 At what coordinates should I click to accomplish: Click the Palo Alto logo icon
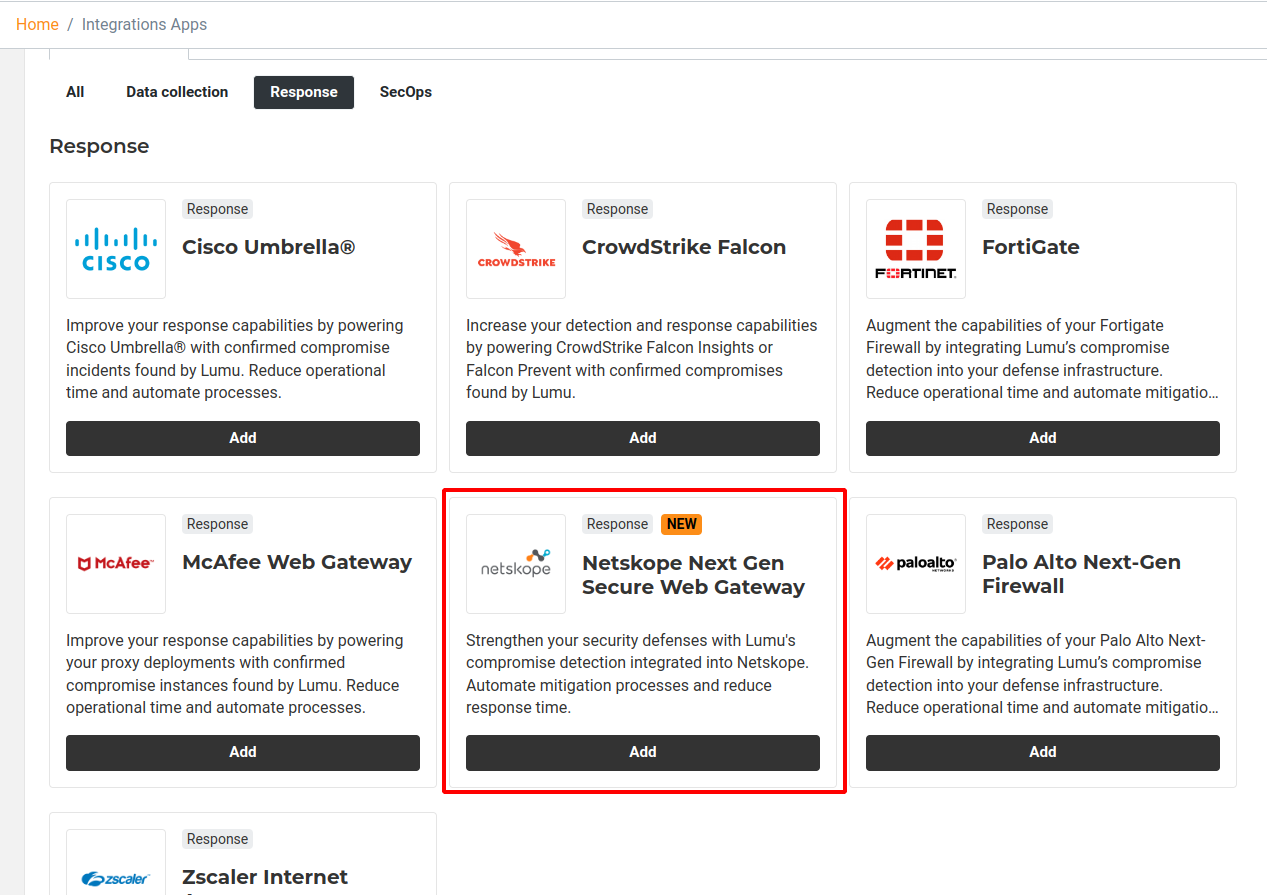coord(916,564)
